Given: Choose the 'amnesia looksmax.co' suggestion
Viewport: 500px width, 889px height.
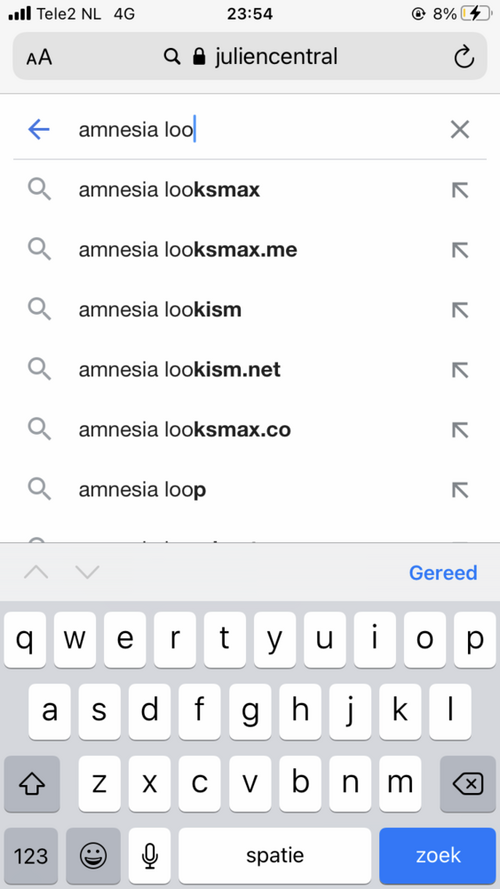Looking at the screenshot, I should click(184, 430).
